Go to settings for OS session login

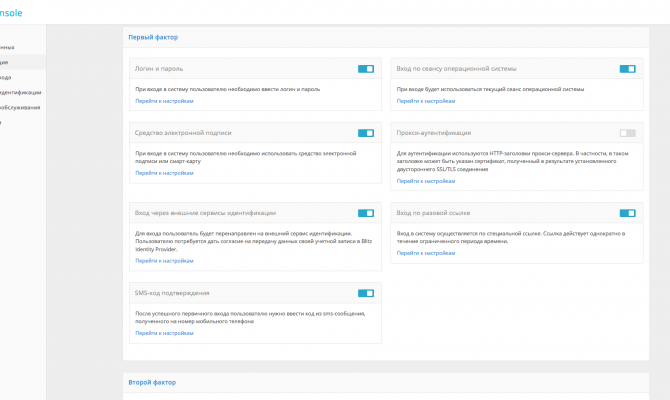pyautogui.click(x=425, y=101)
